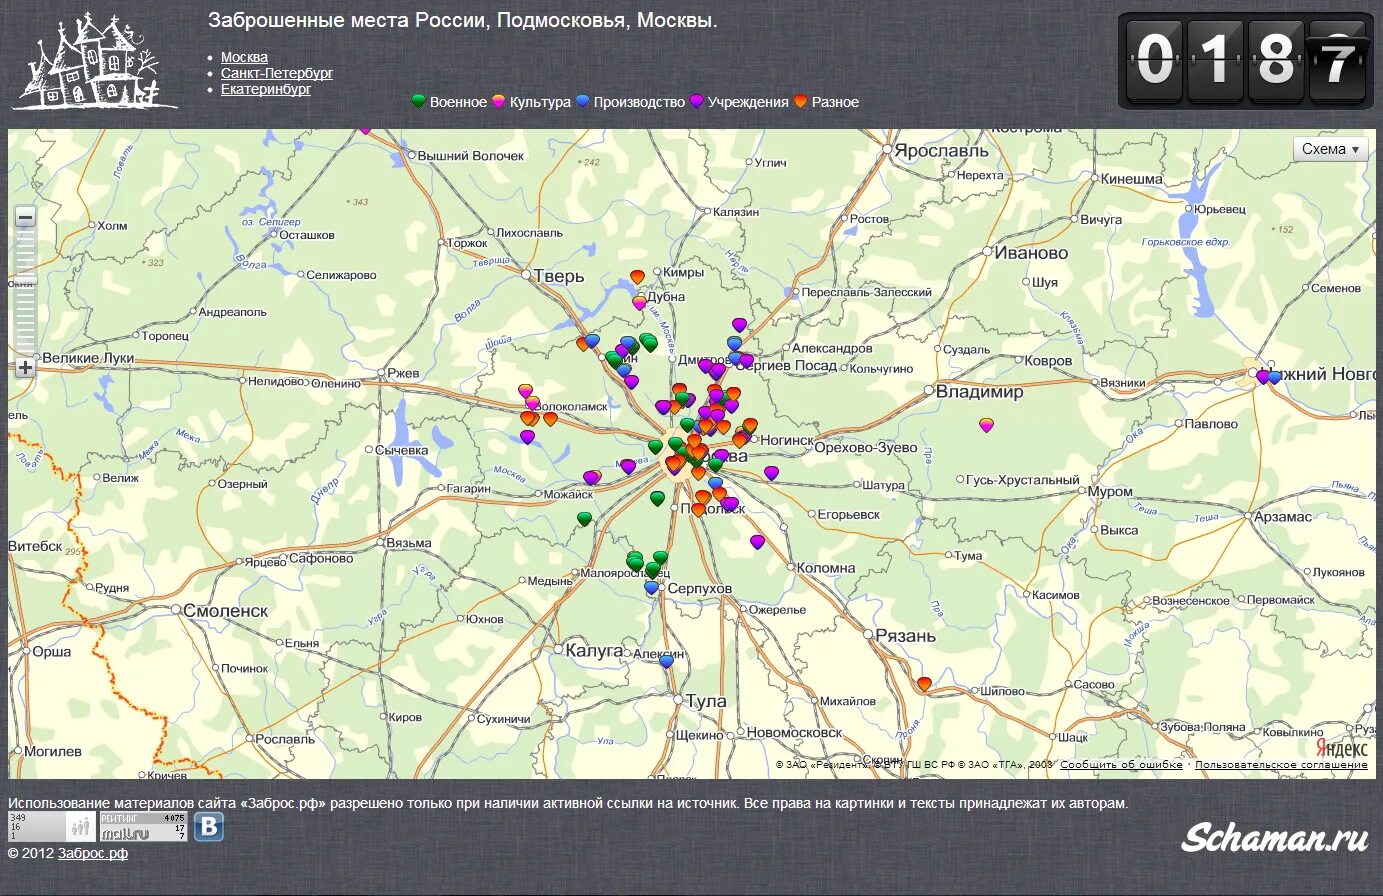Click the Муром city label
1383x896 pixels.
tap(1111, 492)
